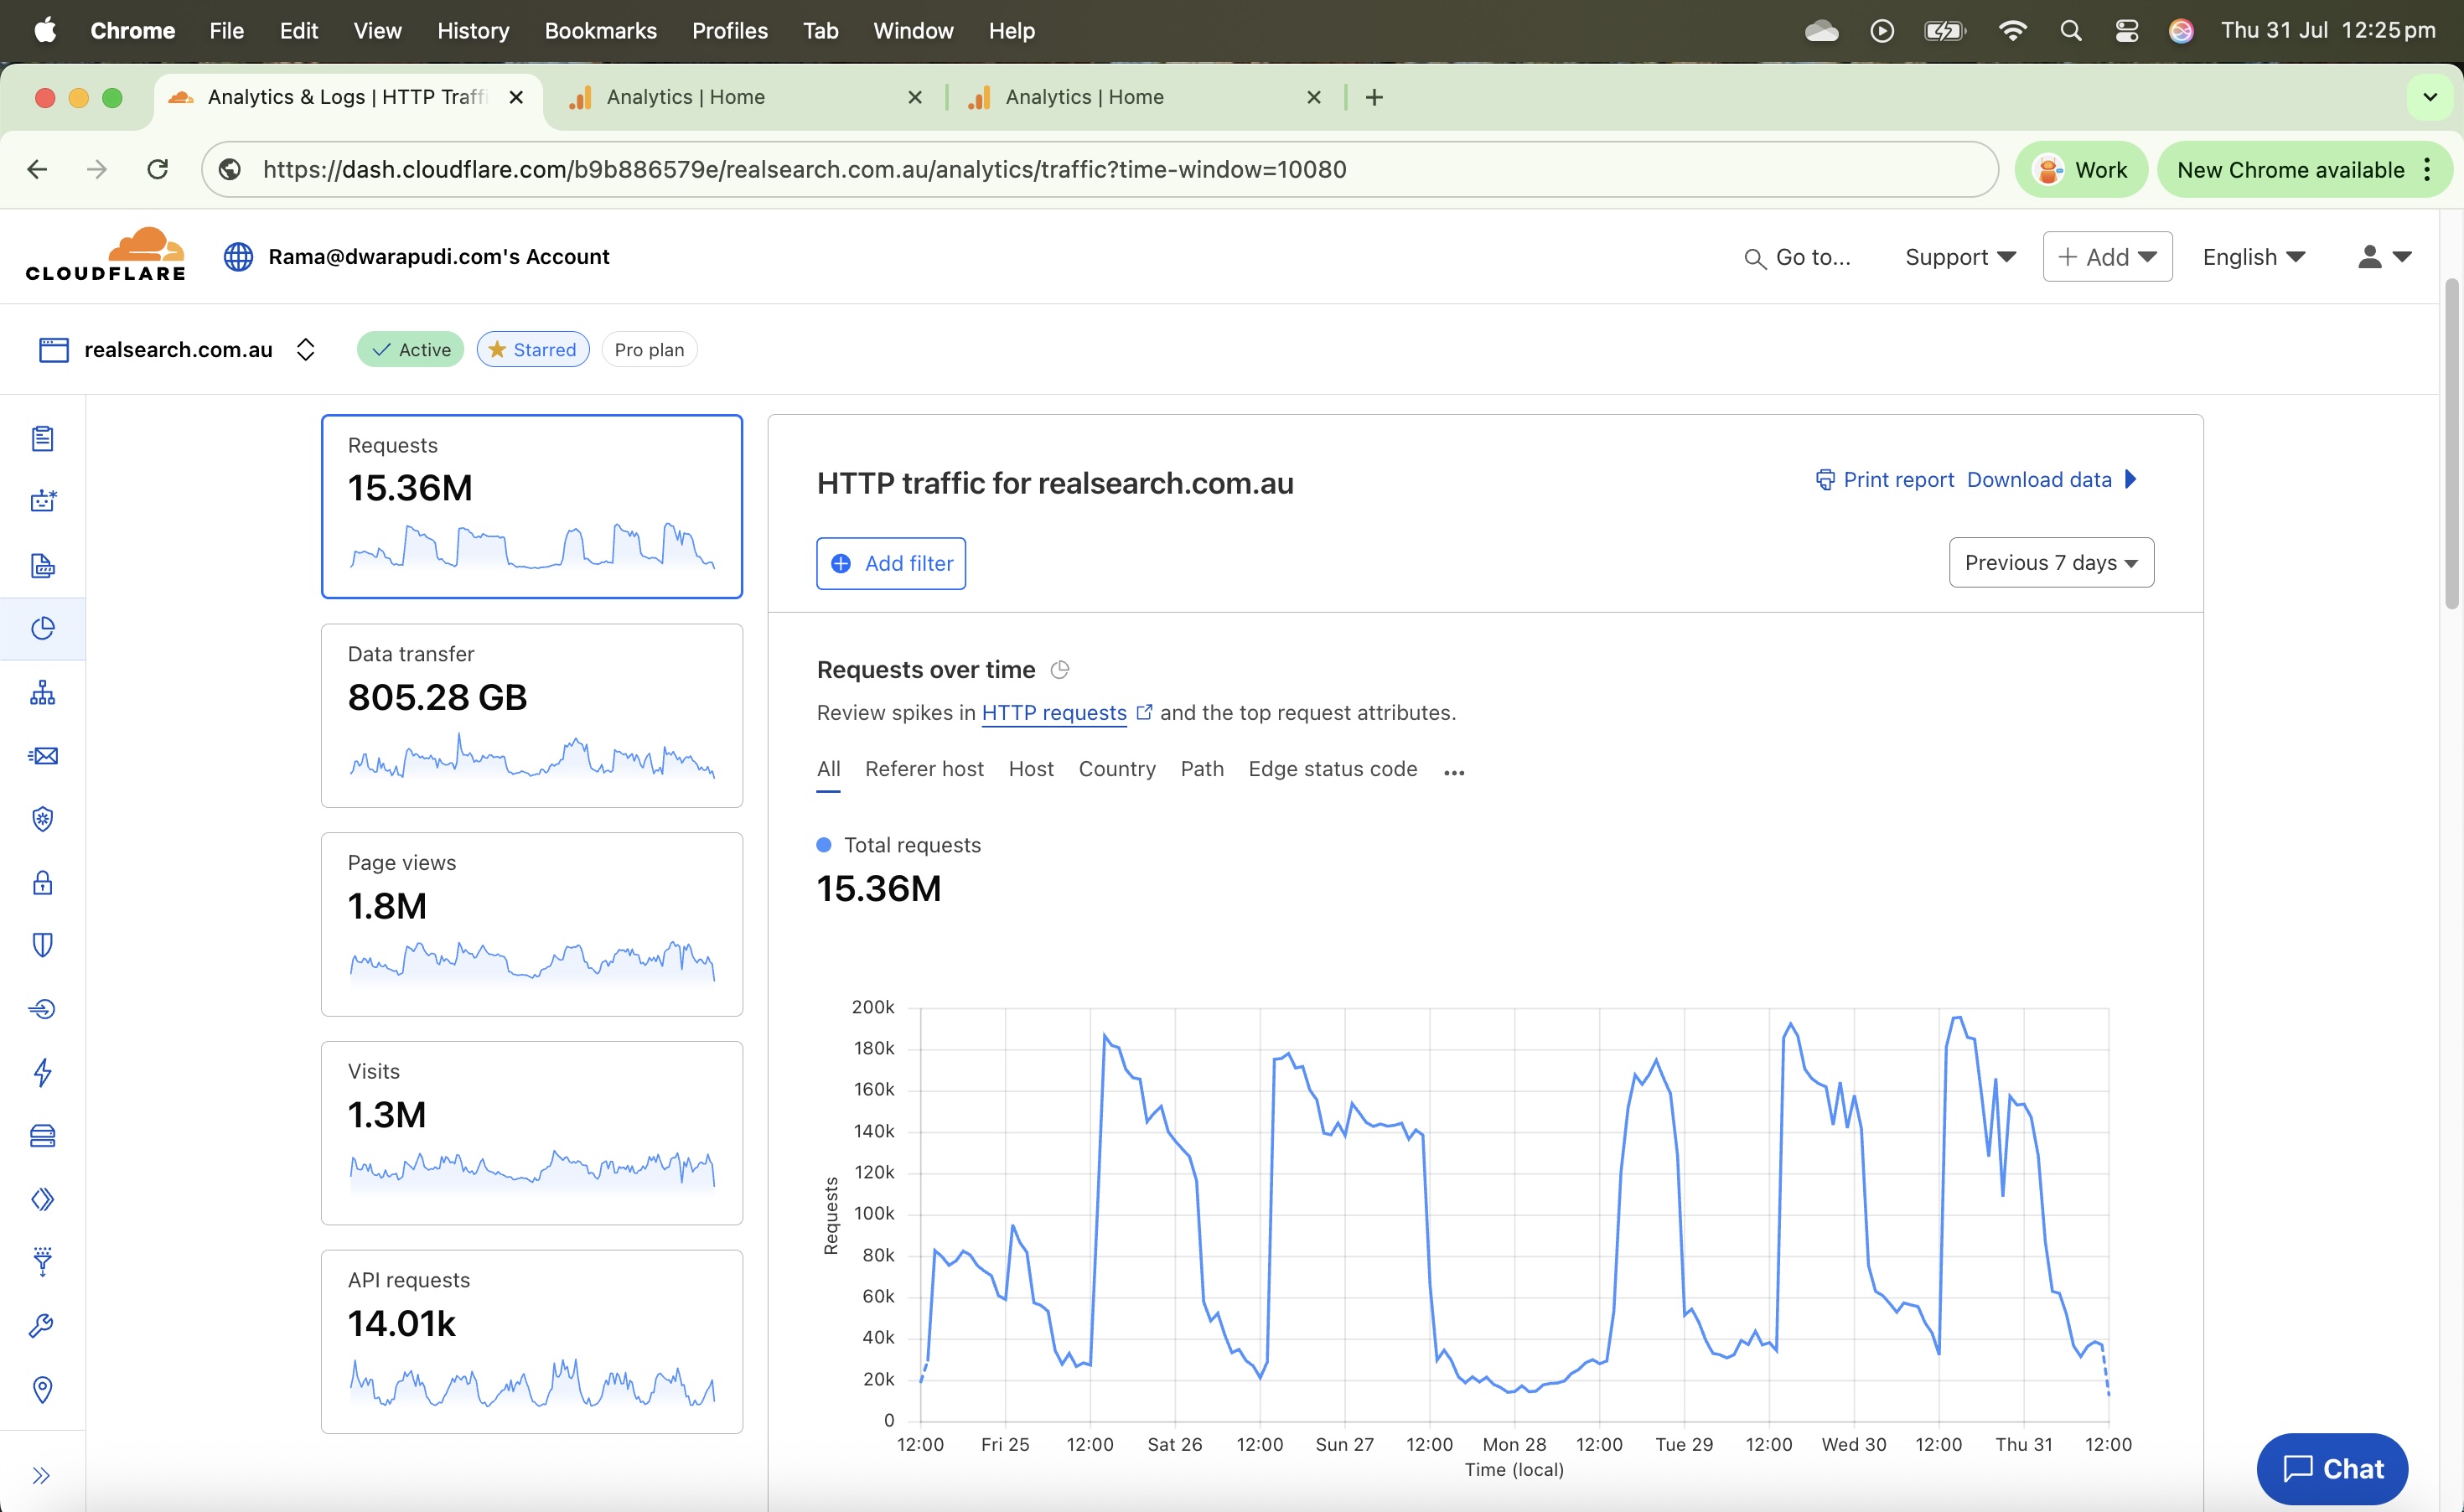Select the Visits 1.3M card
The width and height of the screenshot is (2464, 1512).
click(x=532, y=1133)
